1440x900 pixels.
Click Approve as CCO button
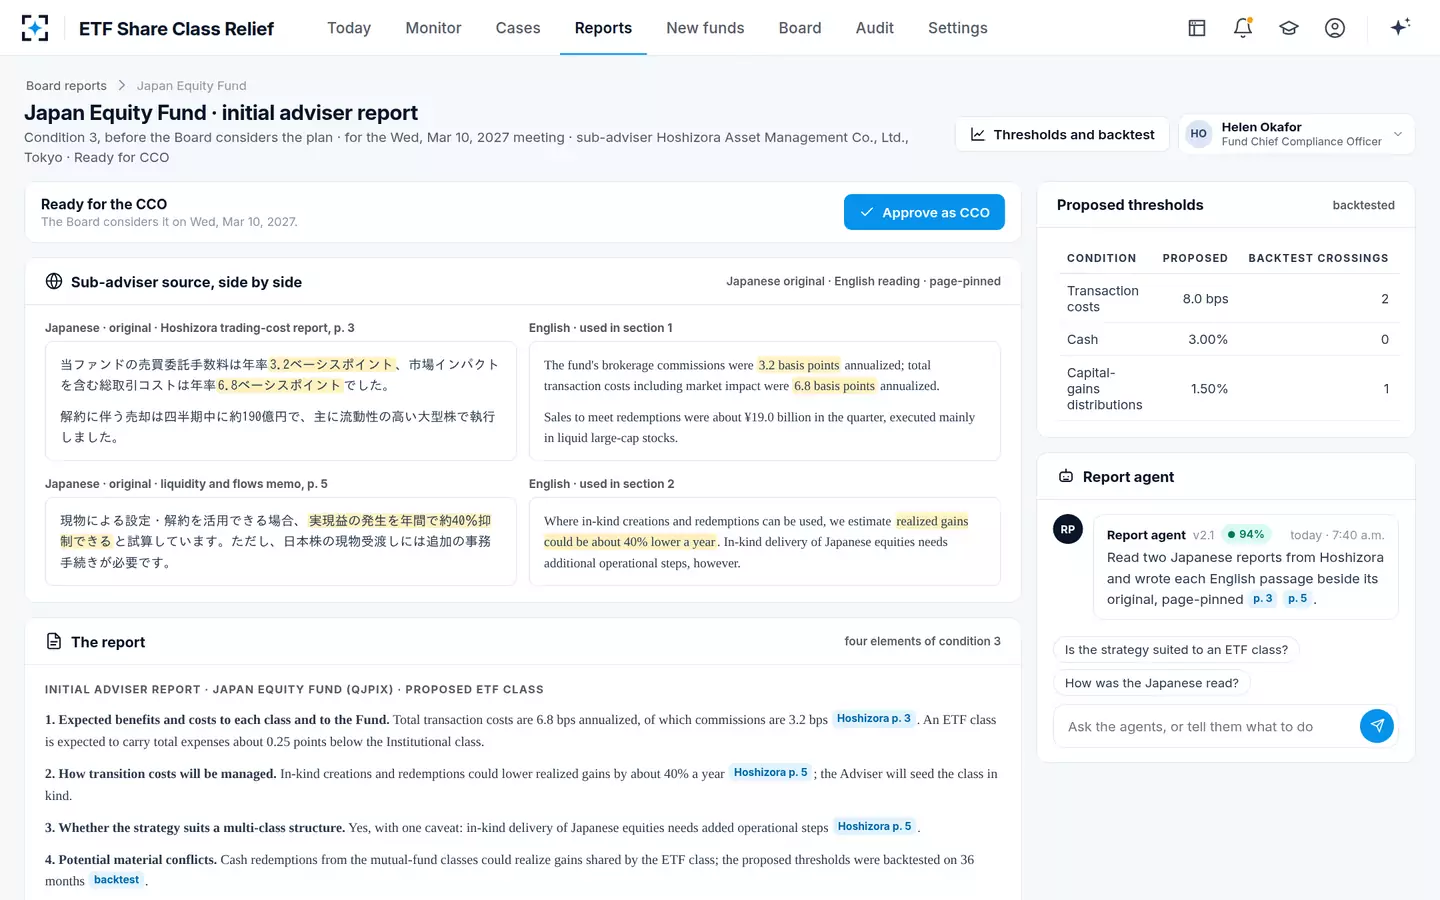click(x=924, y=212)
